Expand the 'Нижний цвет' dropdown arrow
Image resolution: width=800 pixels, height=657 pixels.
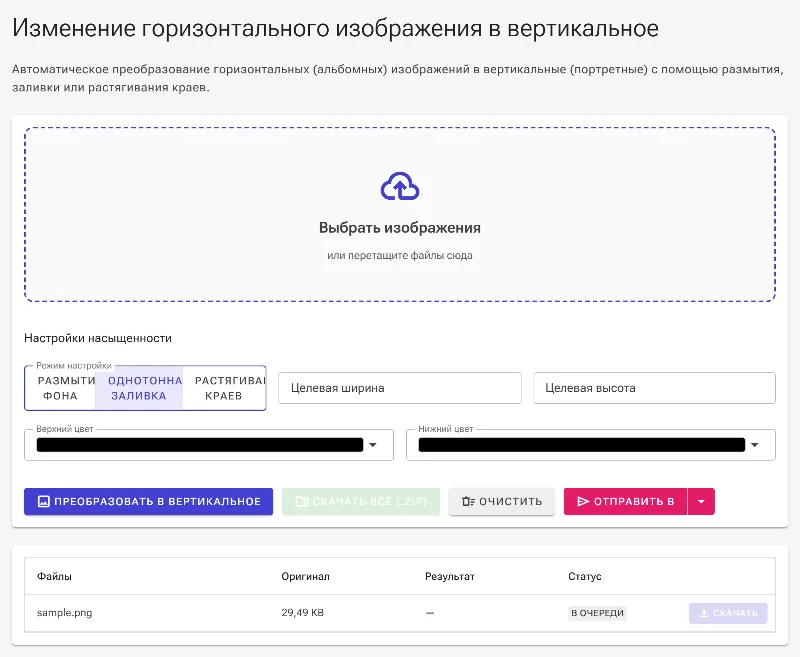(x=755, y=445)
